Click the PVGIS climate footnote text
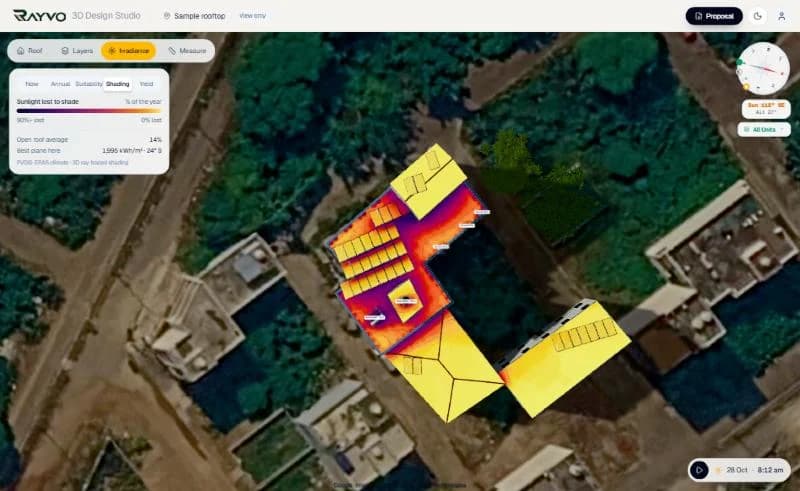Image resolution: width=800 pixels, height=491 pixels. coord(72,162)
